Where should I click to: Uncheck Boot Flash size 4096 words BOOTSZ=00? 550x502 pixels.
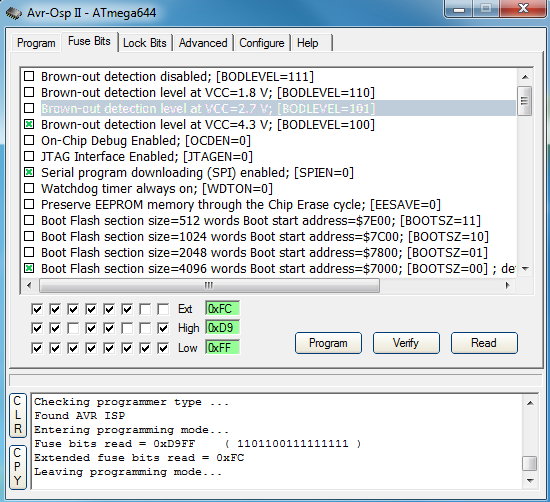(29, 268)
